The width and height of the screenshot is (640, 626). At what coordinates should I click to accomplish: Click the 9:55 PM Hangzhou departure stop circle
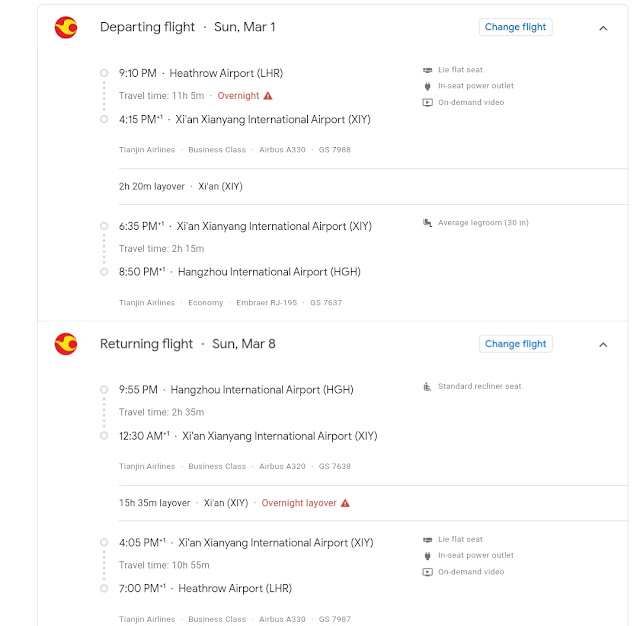[x=104, y=390]
